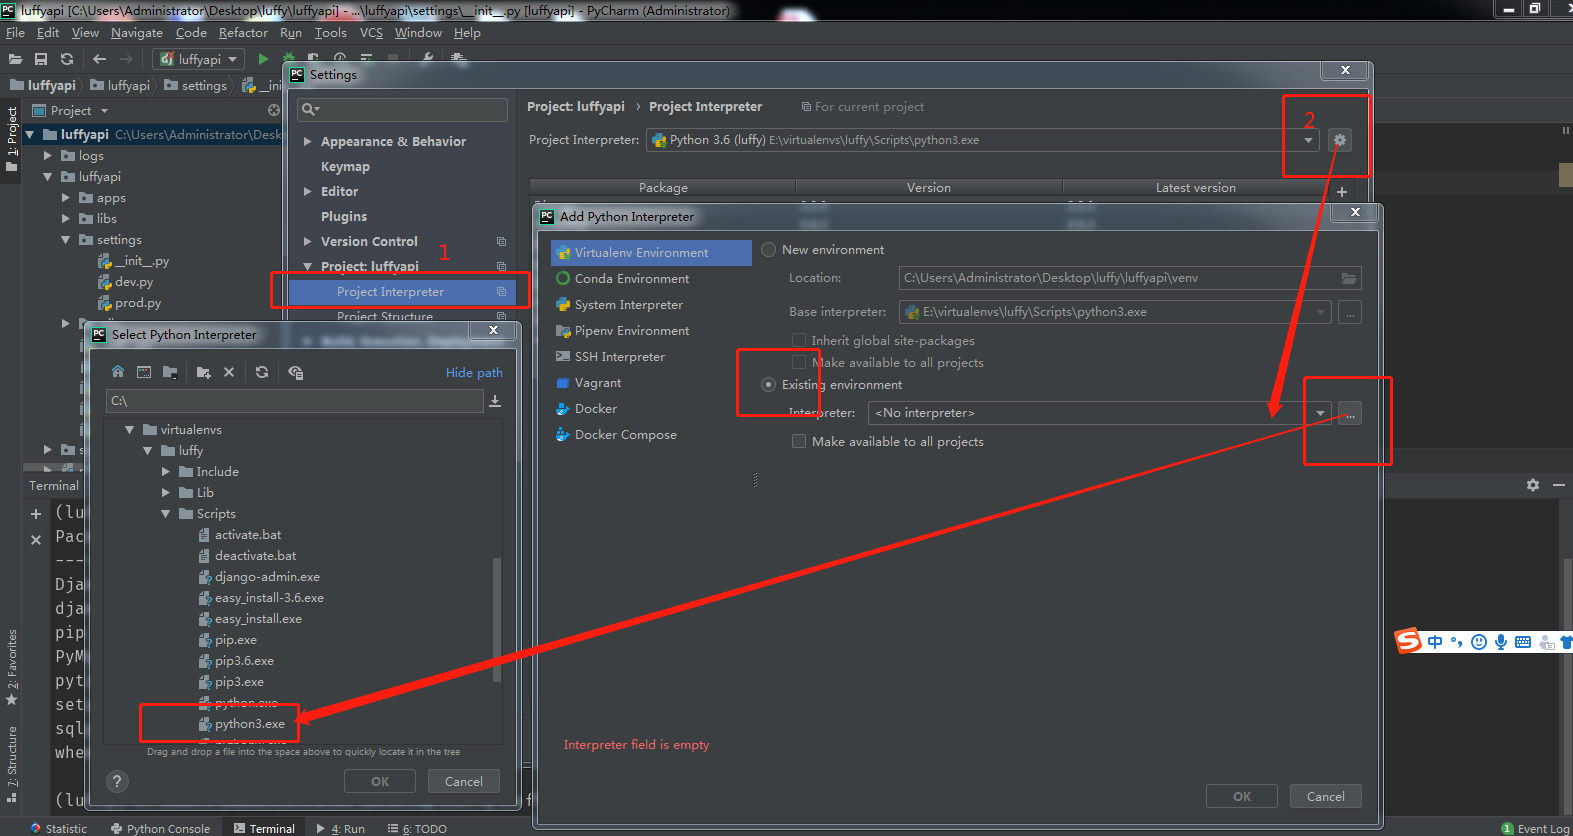Choose System Interpreter in the type list
Image resolution: width=1573 pixels, height=836 pixels.
(x=629, y=305)
